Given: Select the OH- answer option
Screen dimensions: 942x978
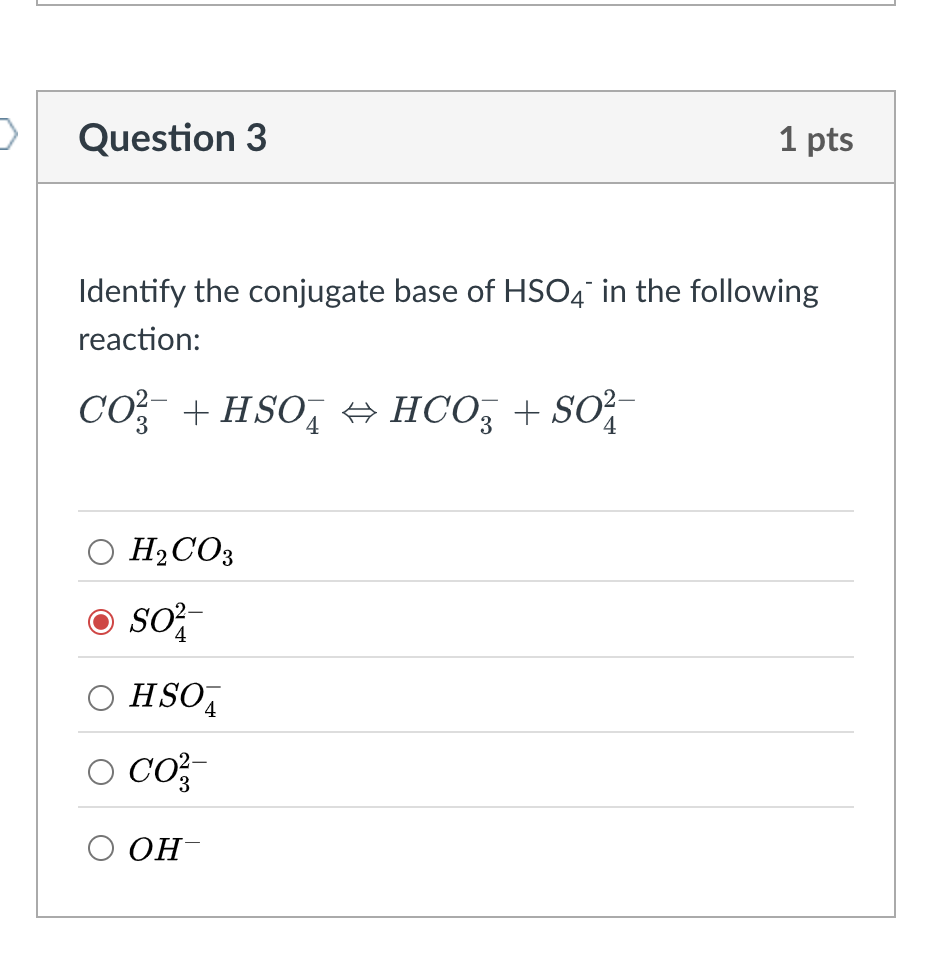Looking at the screenshot, I should click(164, 848).
